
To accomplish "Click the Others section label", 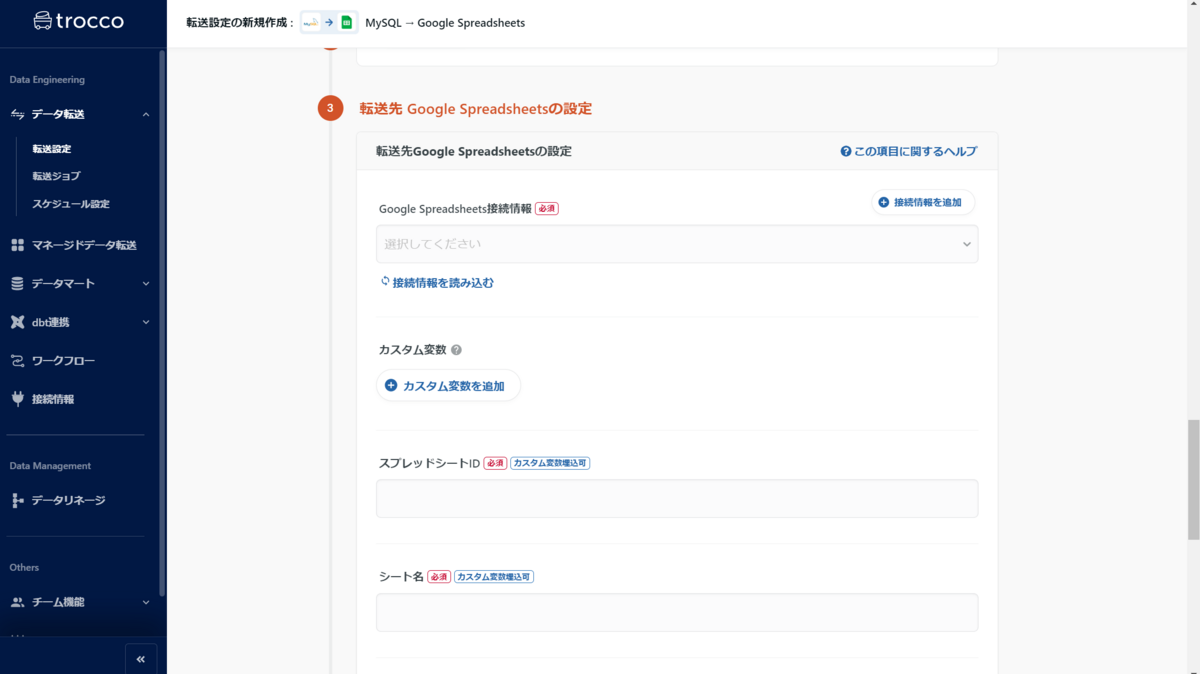I will 24,567.
